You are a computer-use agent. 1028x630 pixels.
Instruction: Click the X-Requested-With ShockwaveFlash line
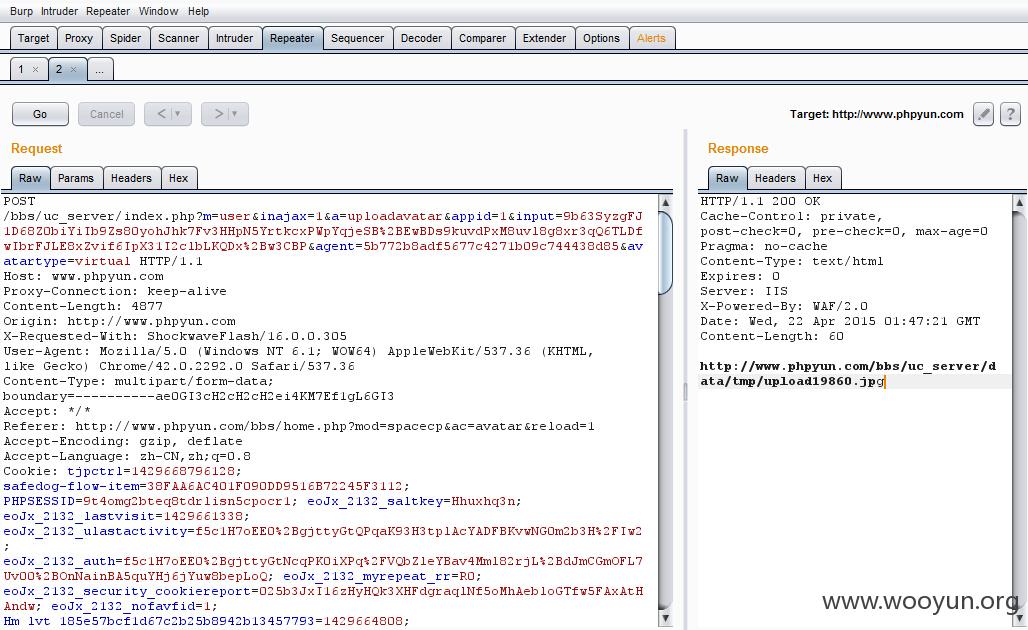pyautogui.click(x=175, y=336)
